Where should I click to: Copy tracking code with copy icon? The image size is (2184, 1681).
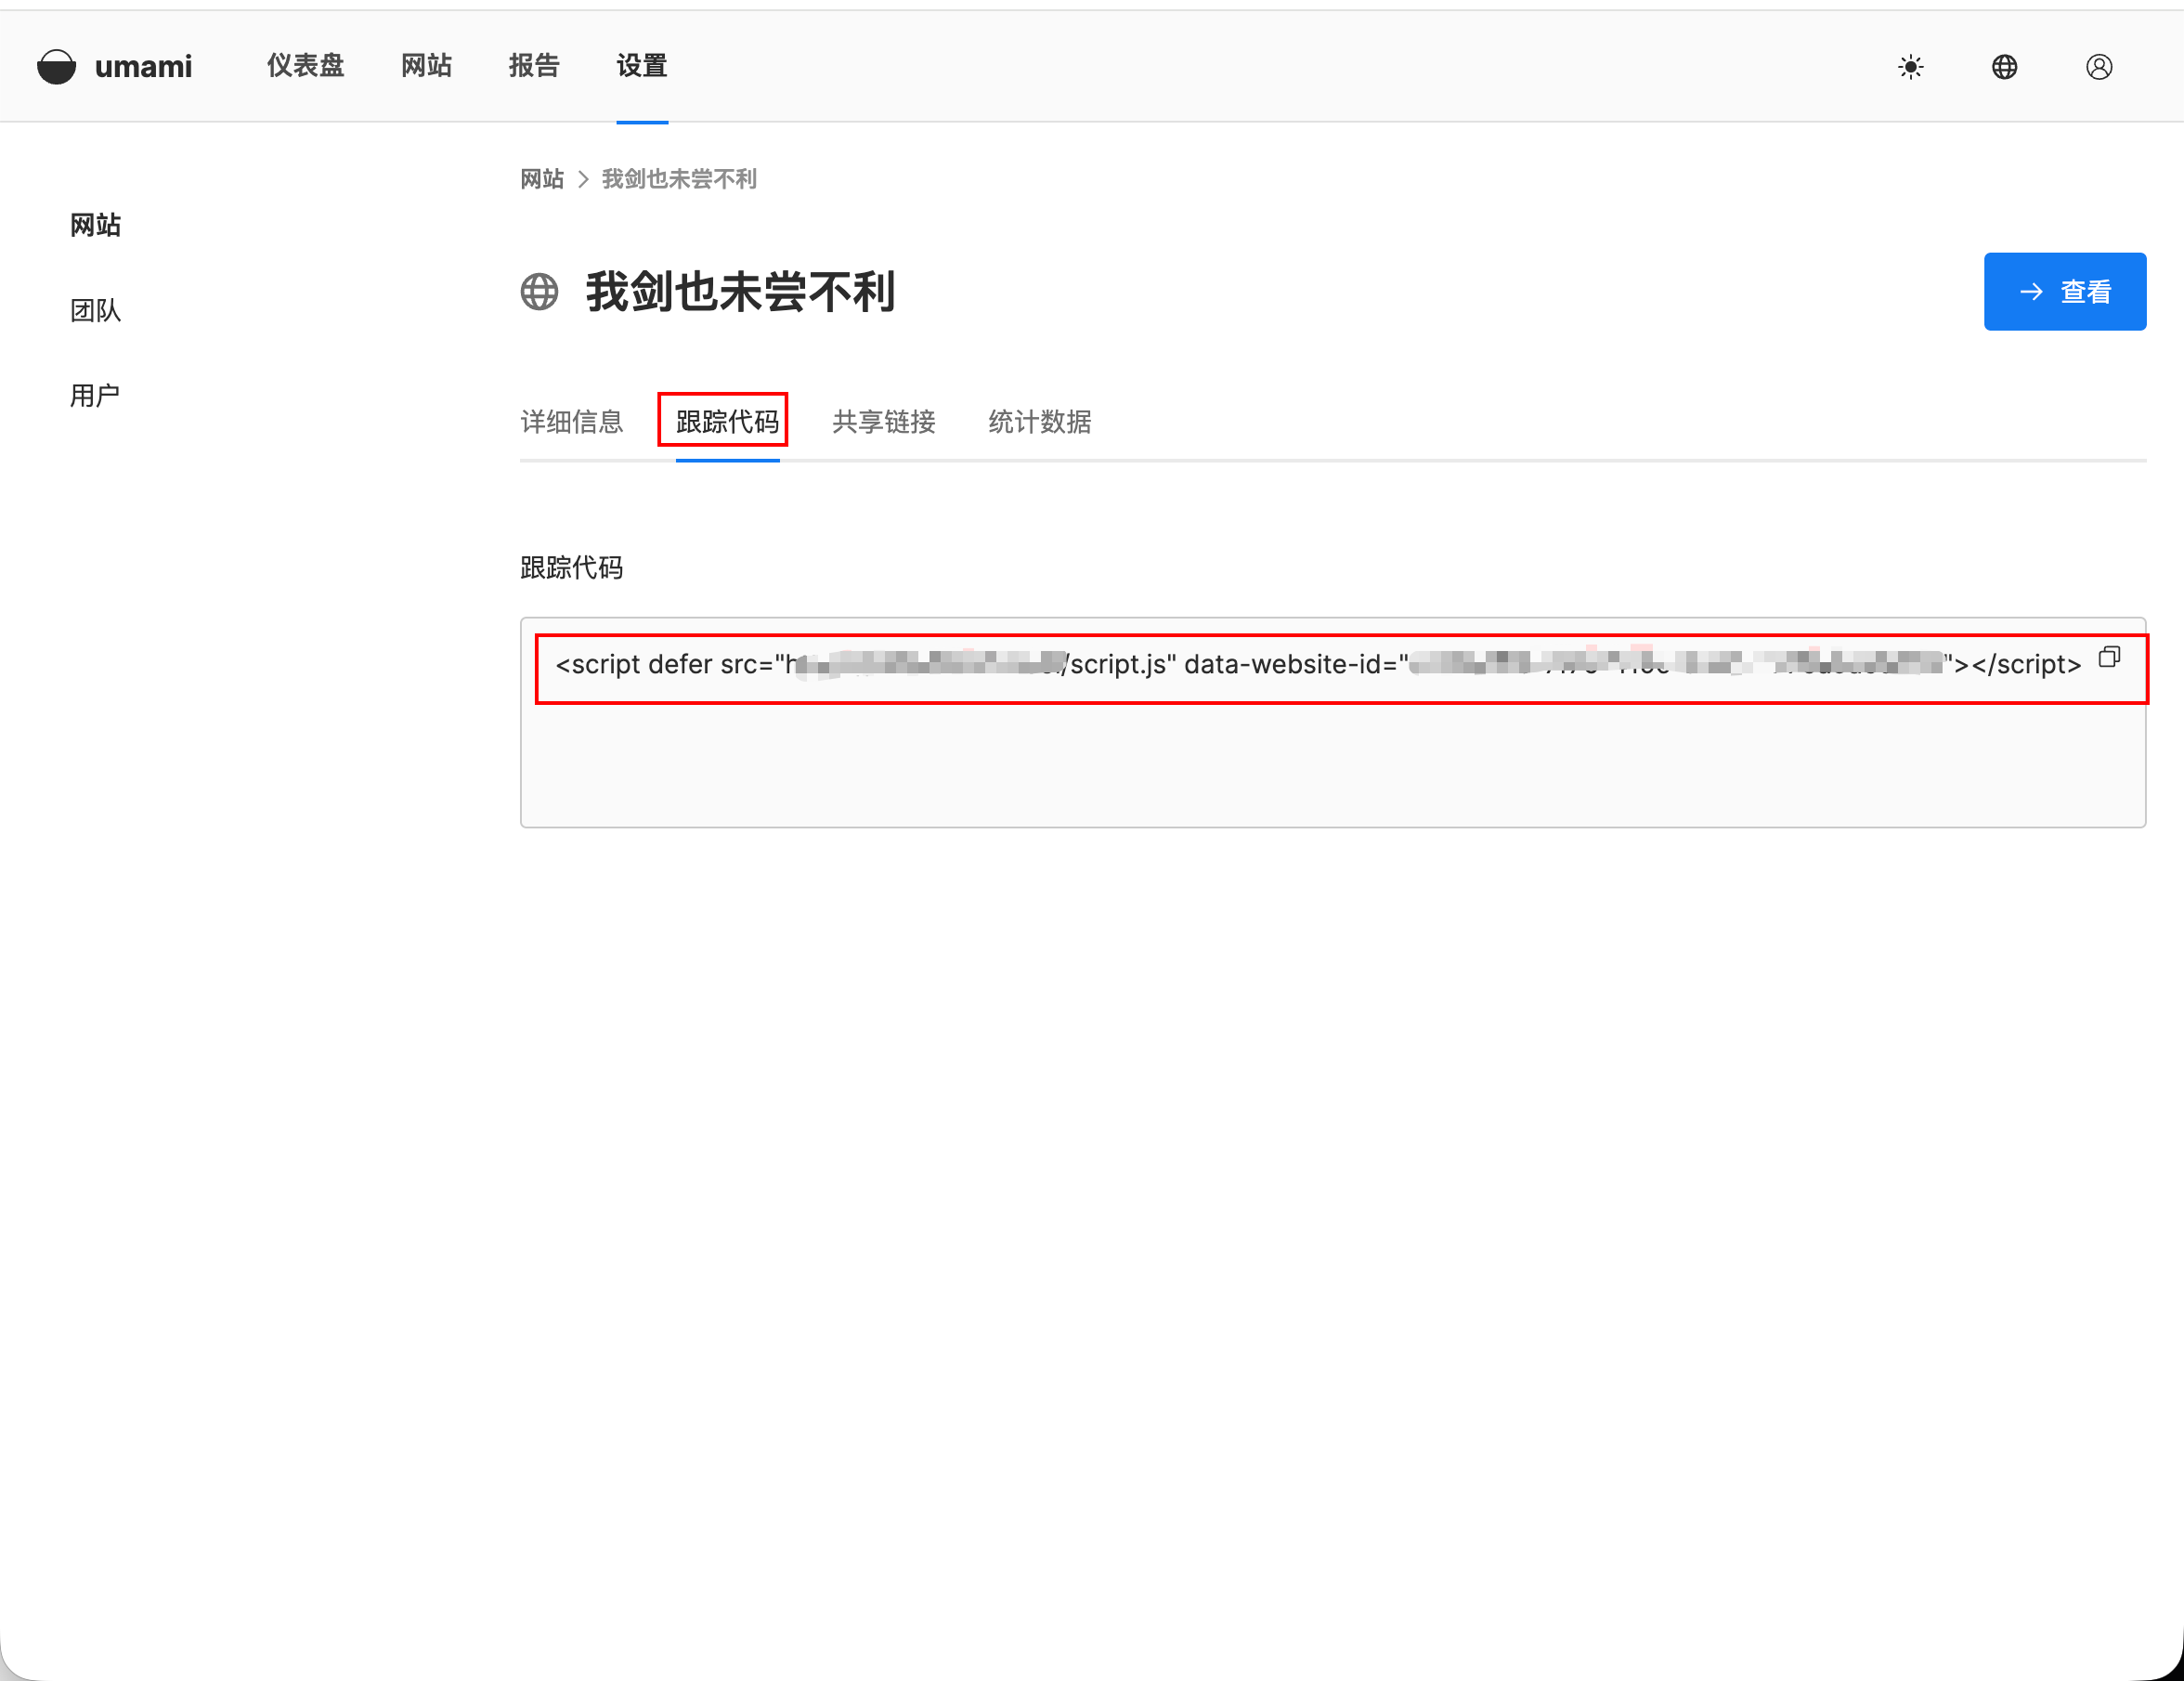tap(2109, 657)
